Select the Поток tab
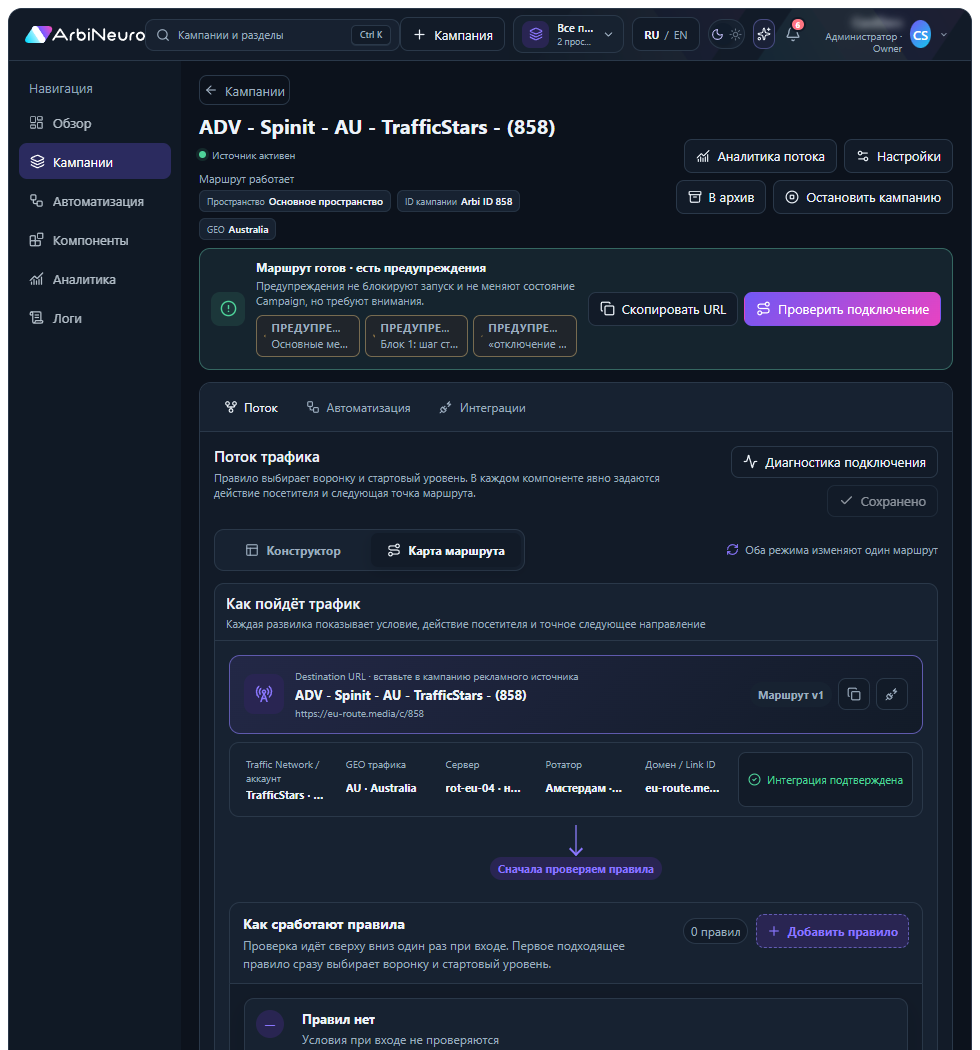This screenshot has width=980, height=1050. tap(251, 407)
